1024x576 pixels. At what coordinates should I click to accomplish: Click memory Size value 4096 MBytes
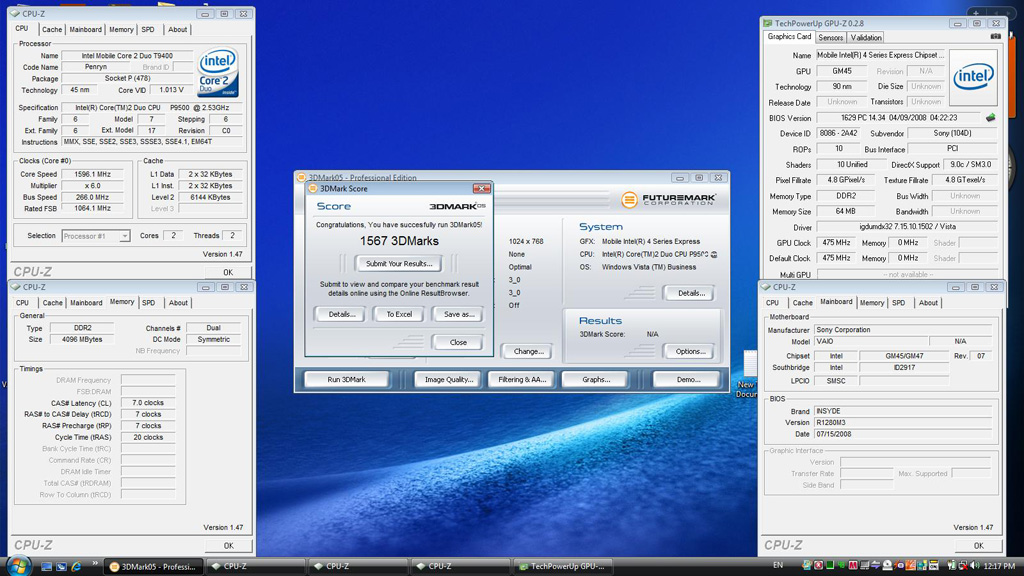pyautogui.click(x=82, y=340)
